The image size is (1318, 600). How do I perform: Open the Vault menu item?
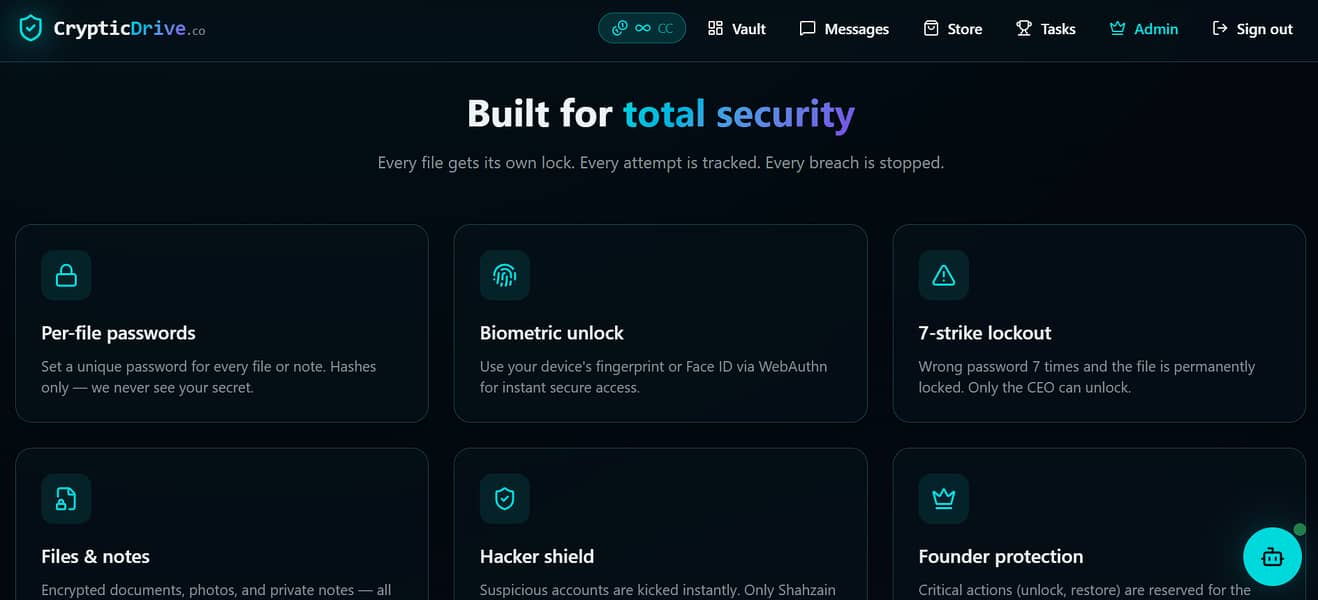[736, 29]
